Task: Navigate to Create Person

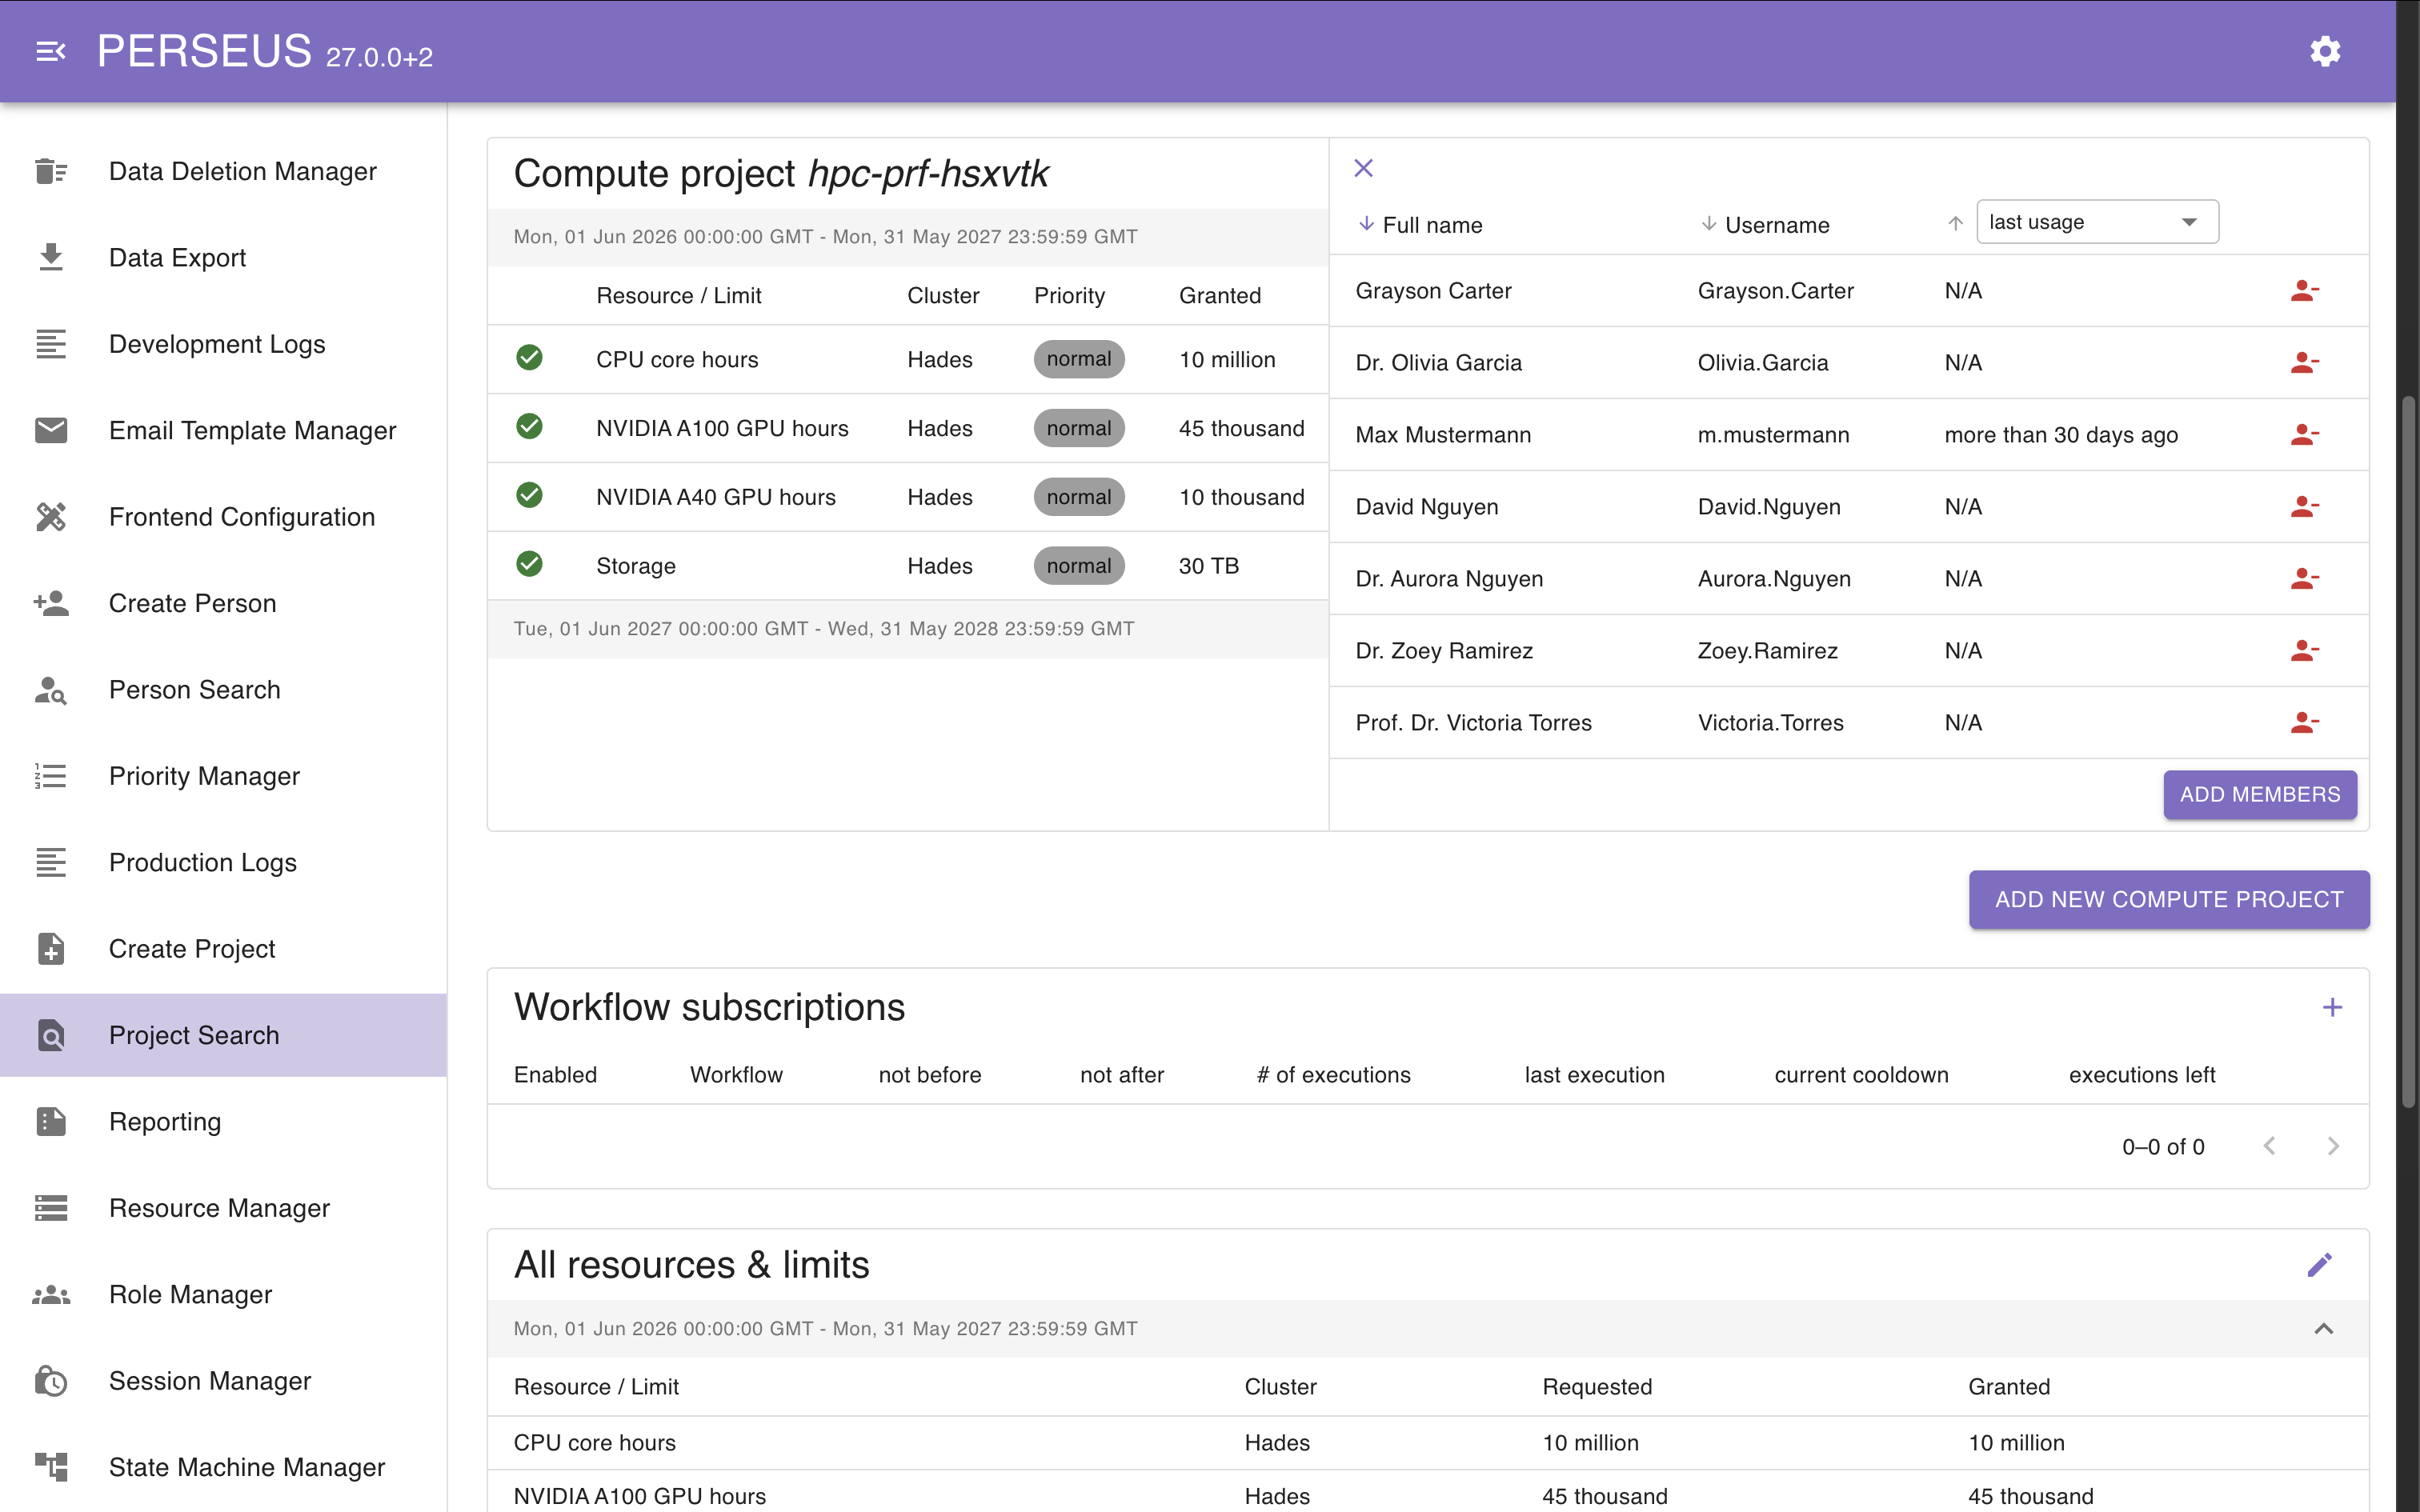Action: [224, 604]
